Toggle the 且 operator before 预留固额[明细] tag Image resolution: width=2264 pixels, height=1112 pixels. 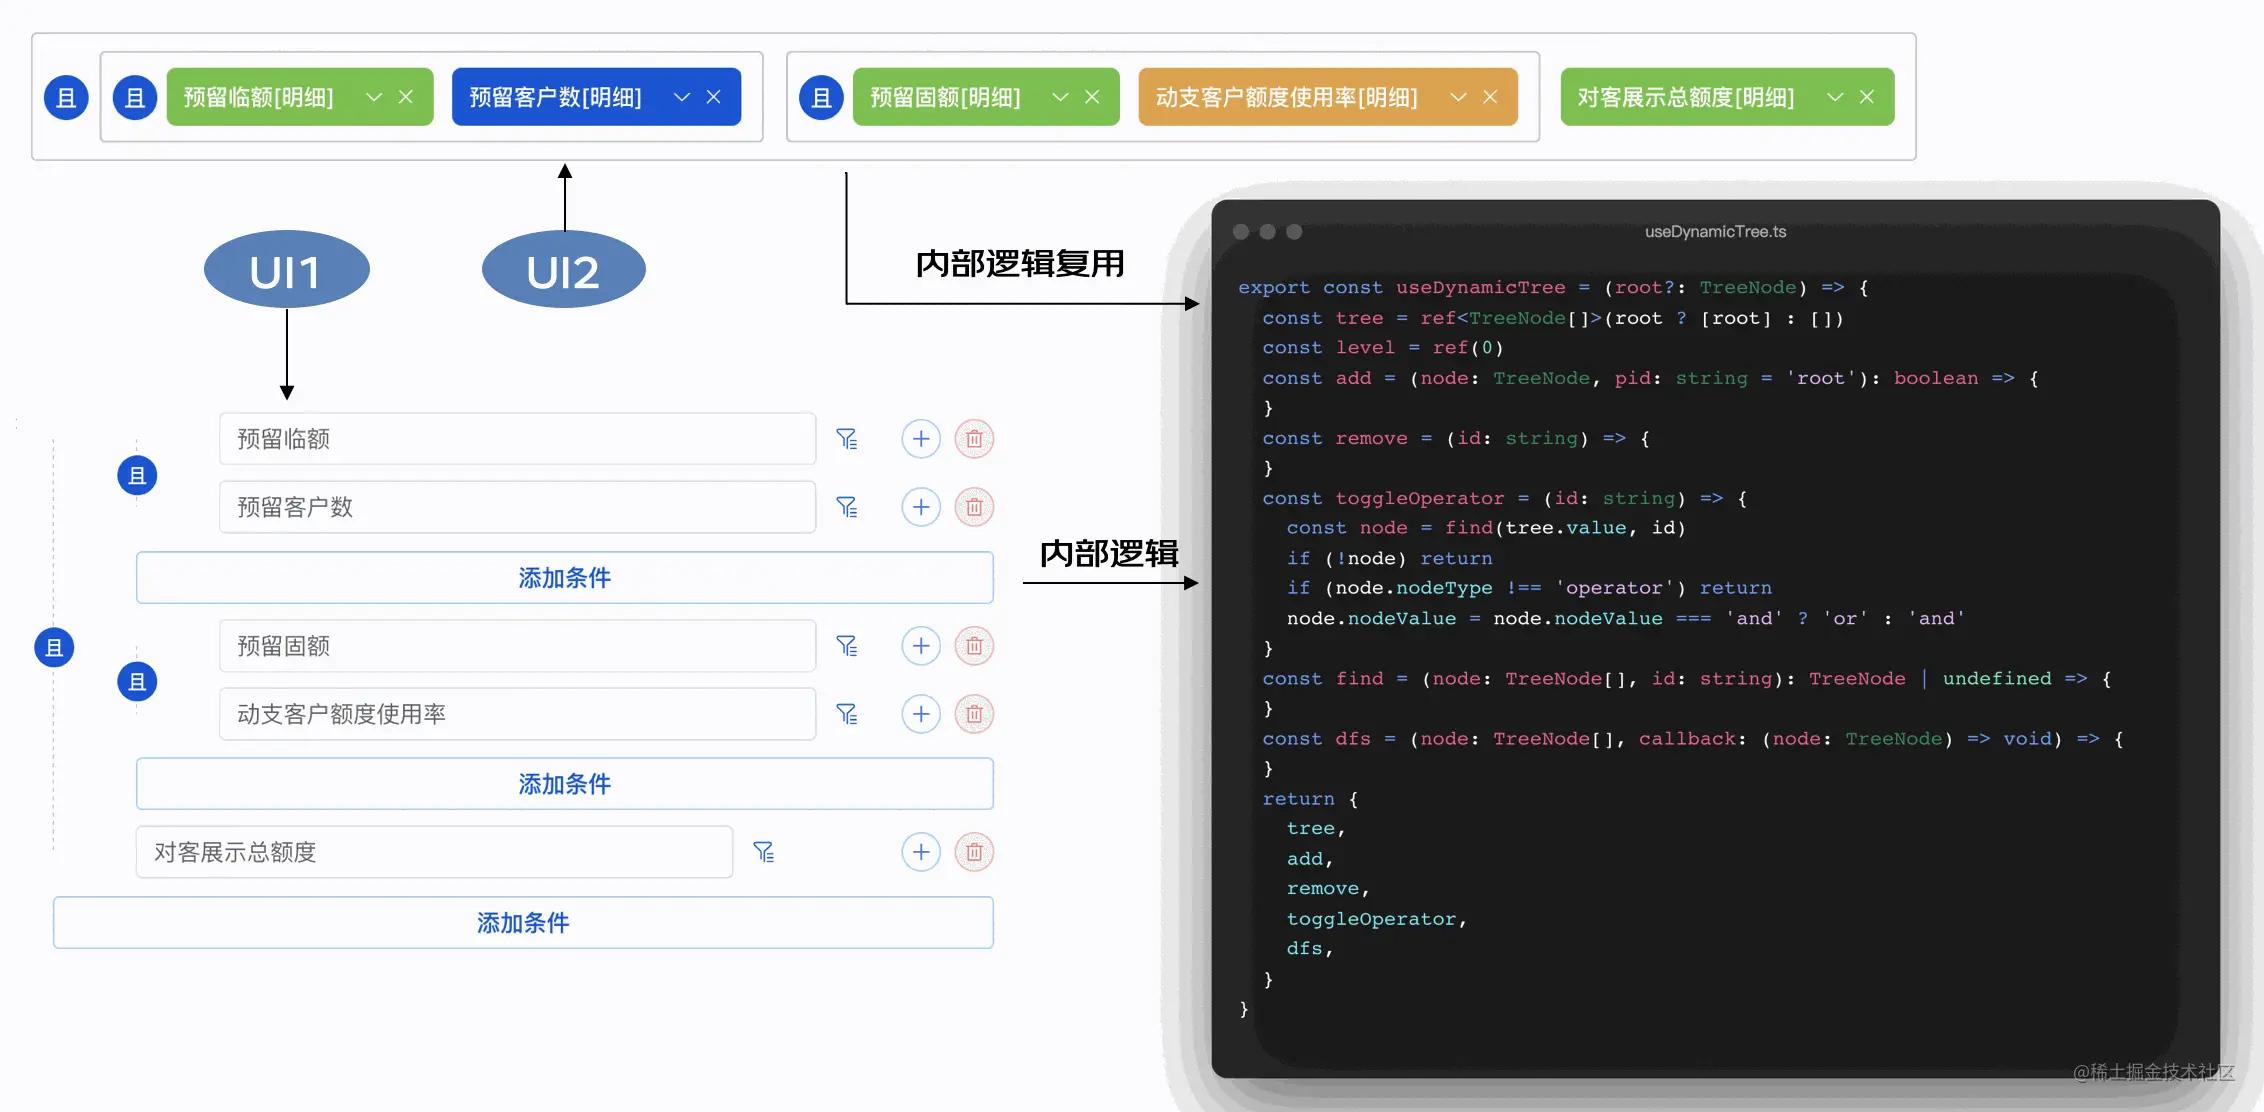[821, 98]
